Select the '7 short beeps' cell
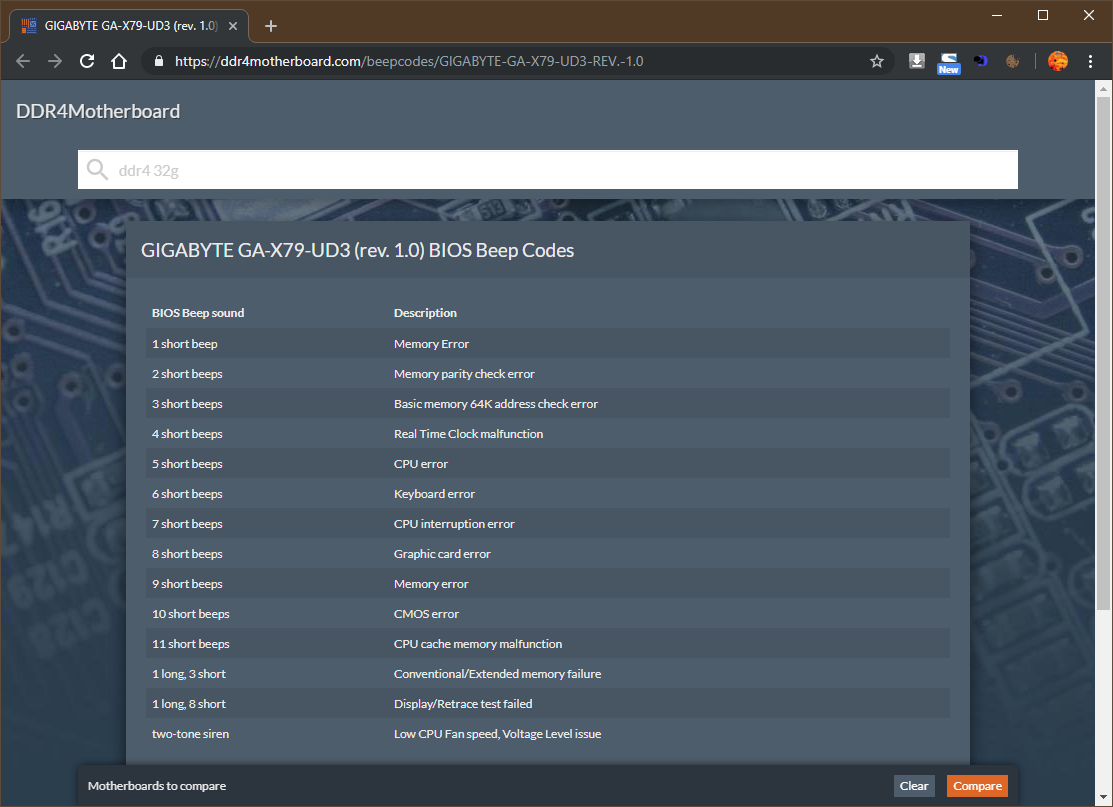Viewport: 1113px width, 807px height. (x=187, y=524)
